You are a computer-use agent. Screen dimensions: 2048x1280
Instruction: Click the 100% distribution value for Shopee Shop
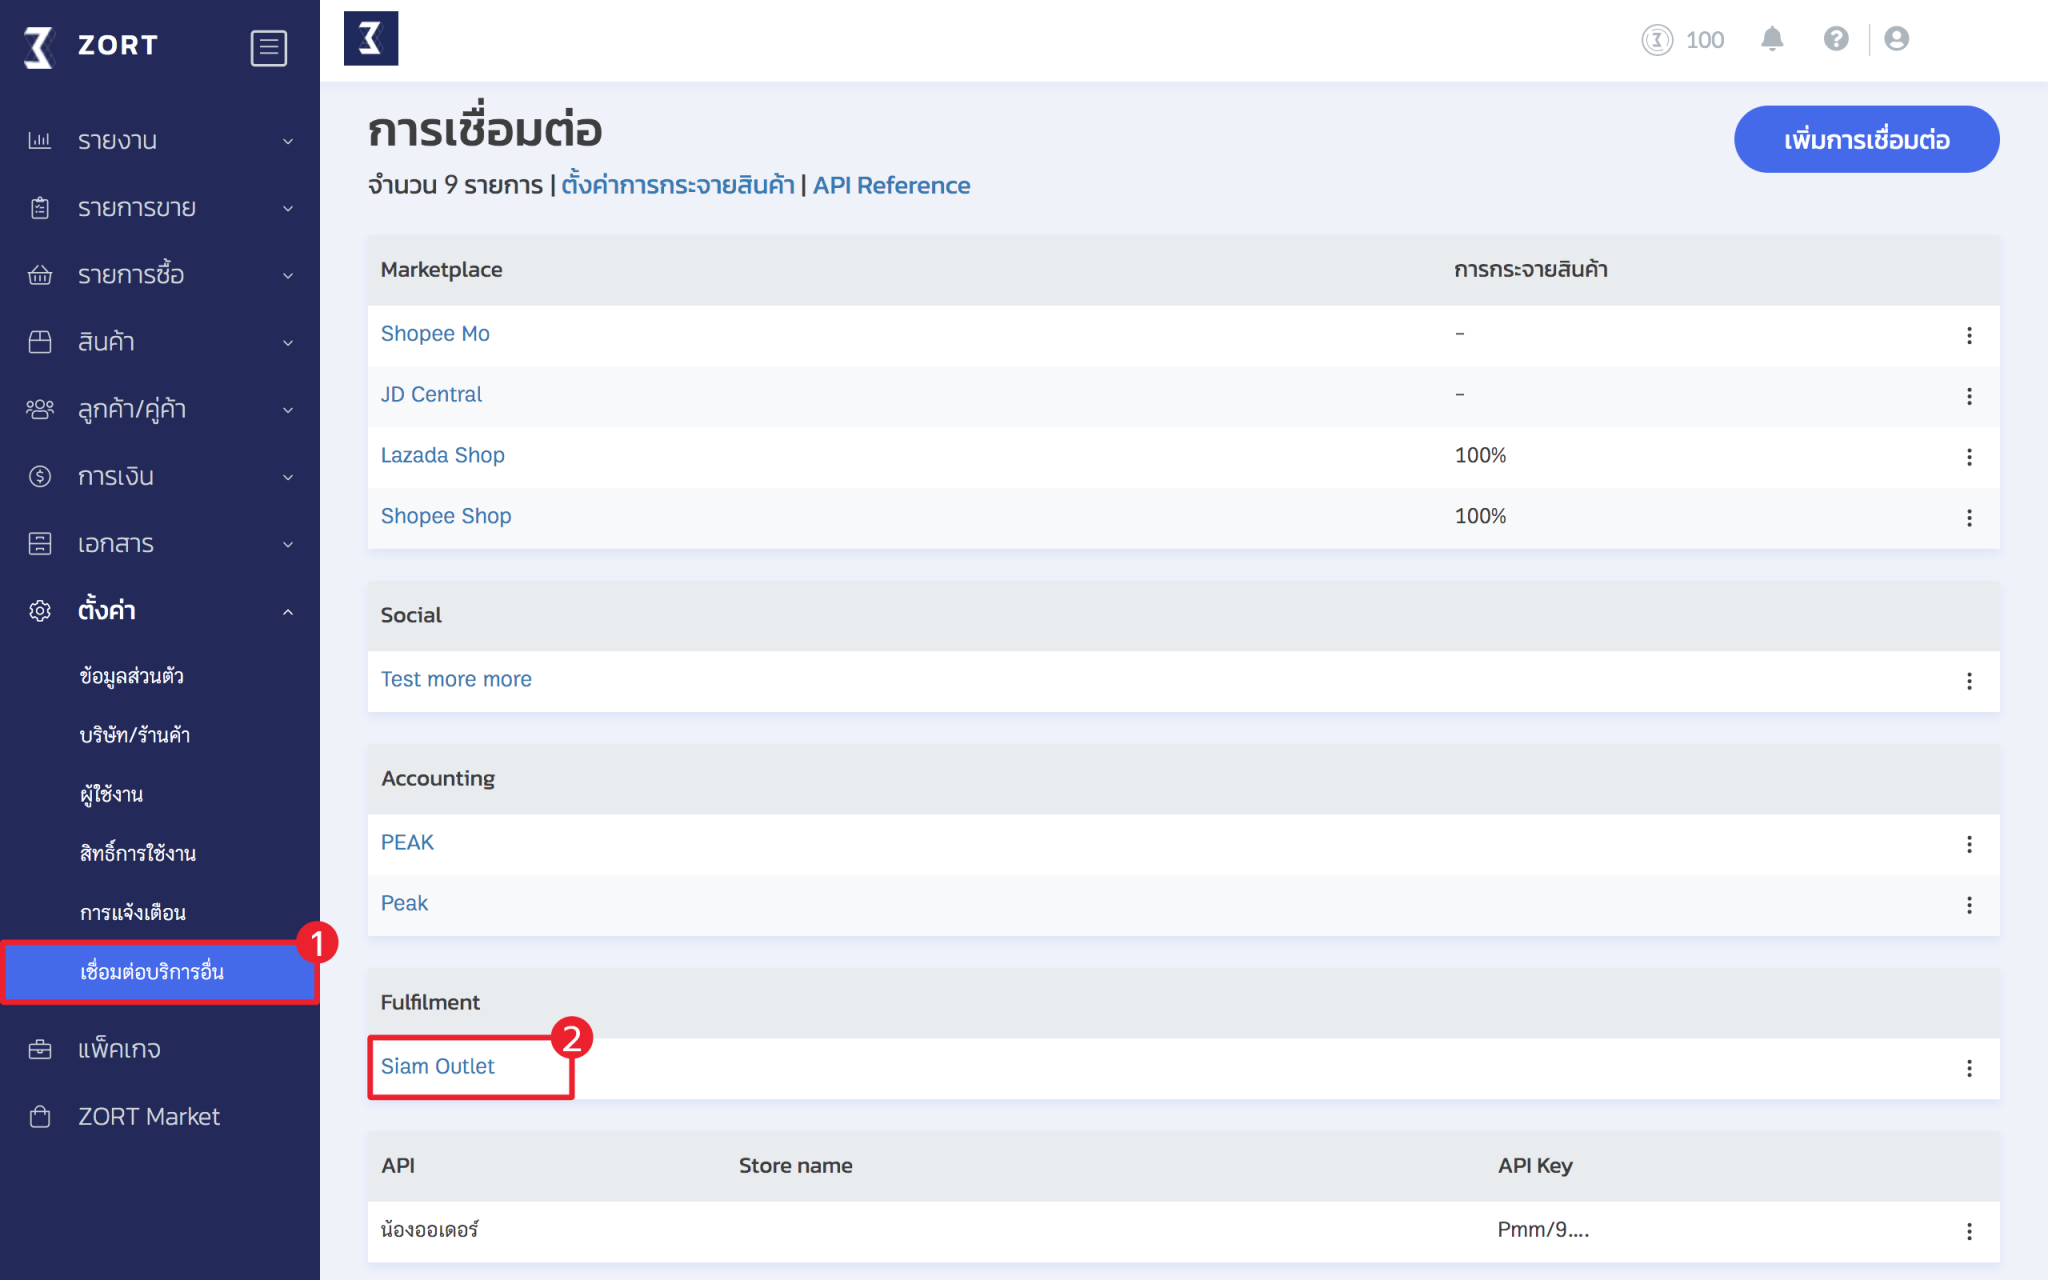pos(1480,516)
